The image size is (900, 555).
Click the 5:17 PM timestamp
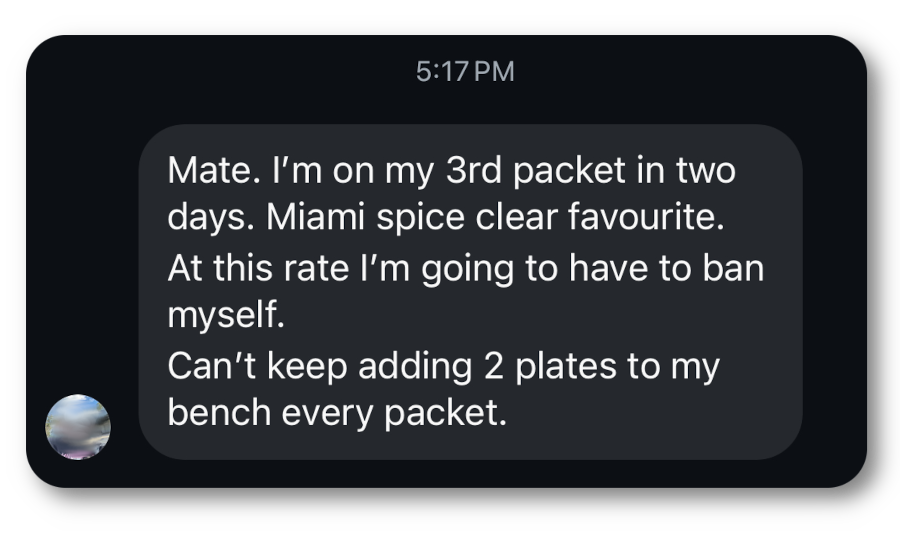click(464, 71)
